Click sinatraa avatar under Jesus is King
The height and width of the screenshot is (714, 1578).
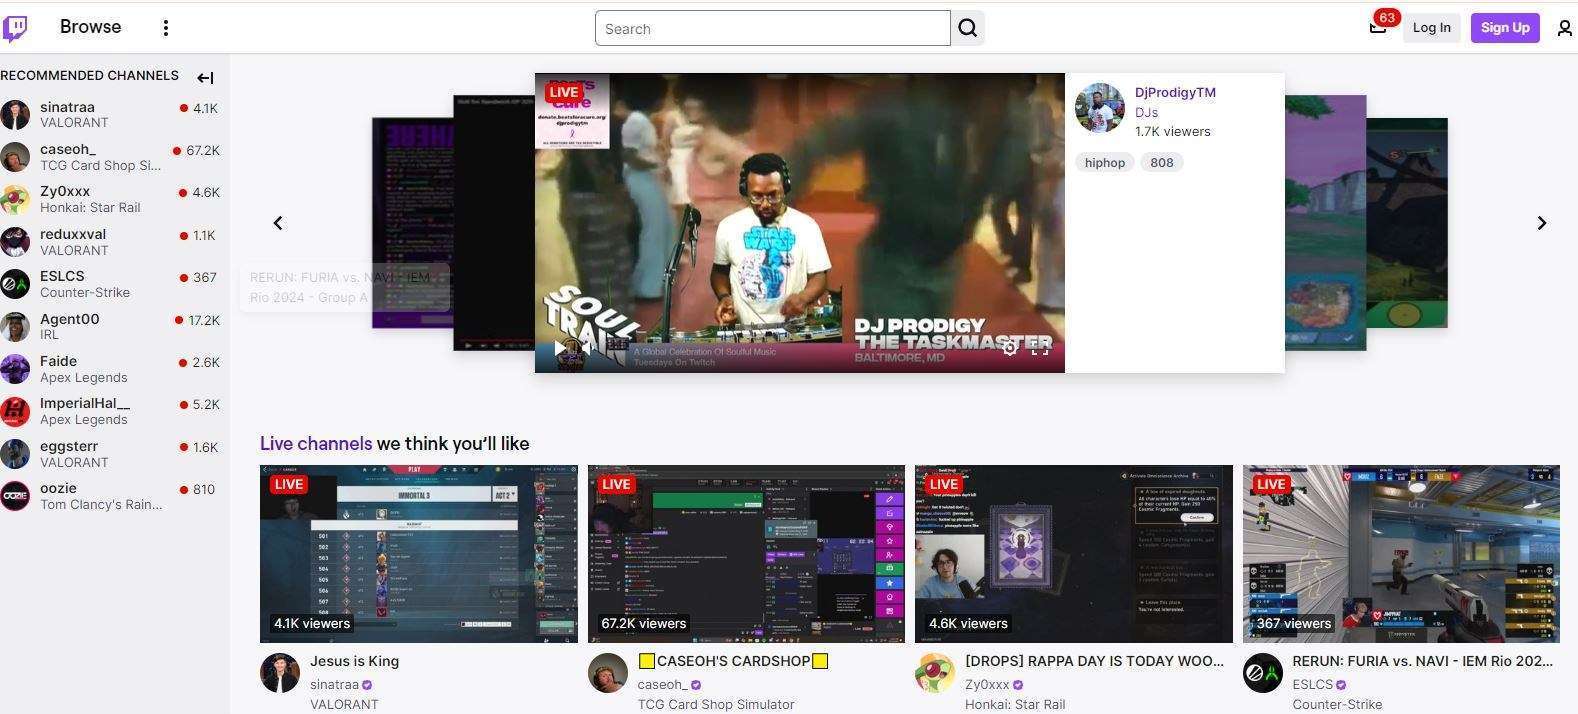[280, 673]
